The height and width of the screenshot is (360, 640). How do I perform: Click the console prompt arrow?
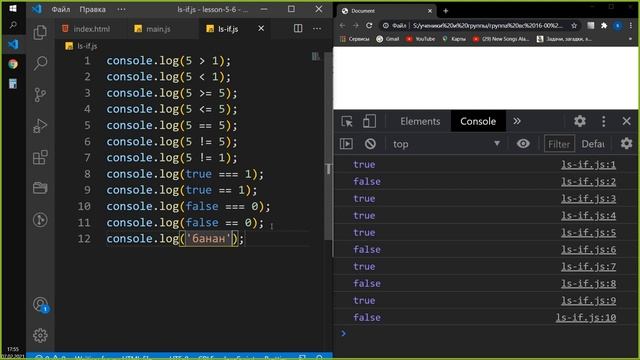point(343,333)
